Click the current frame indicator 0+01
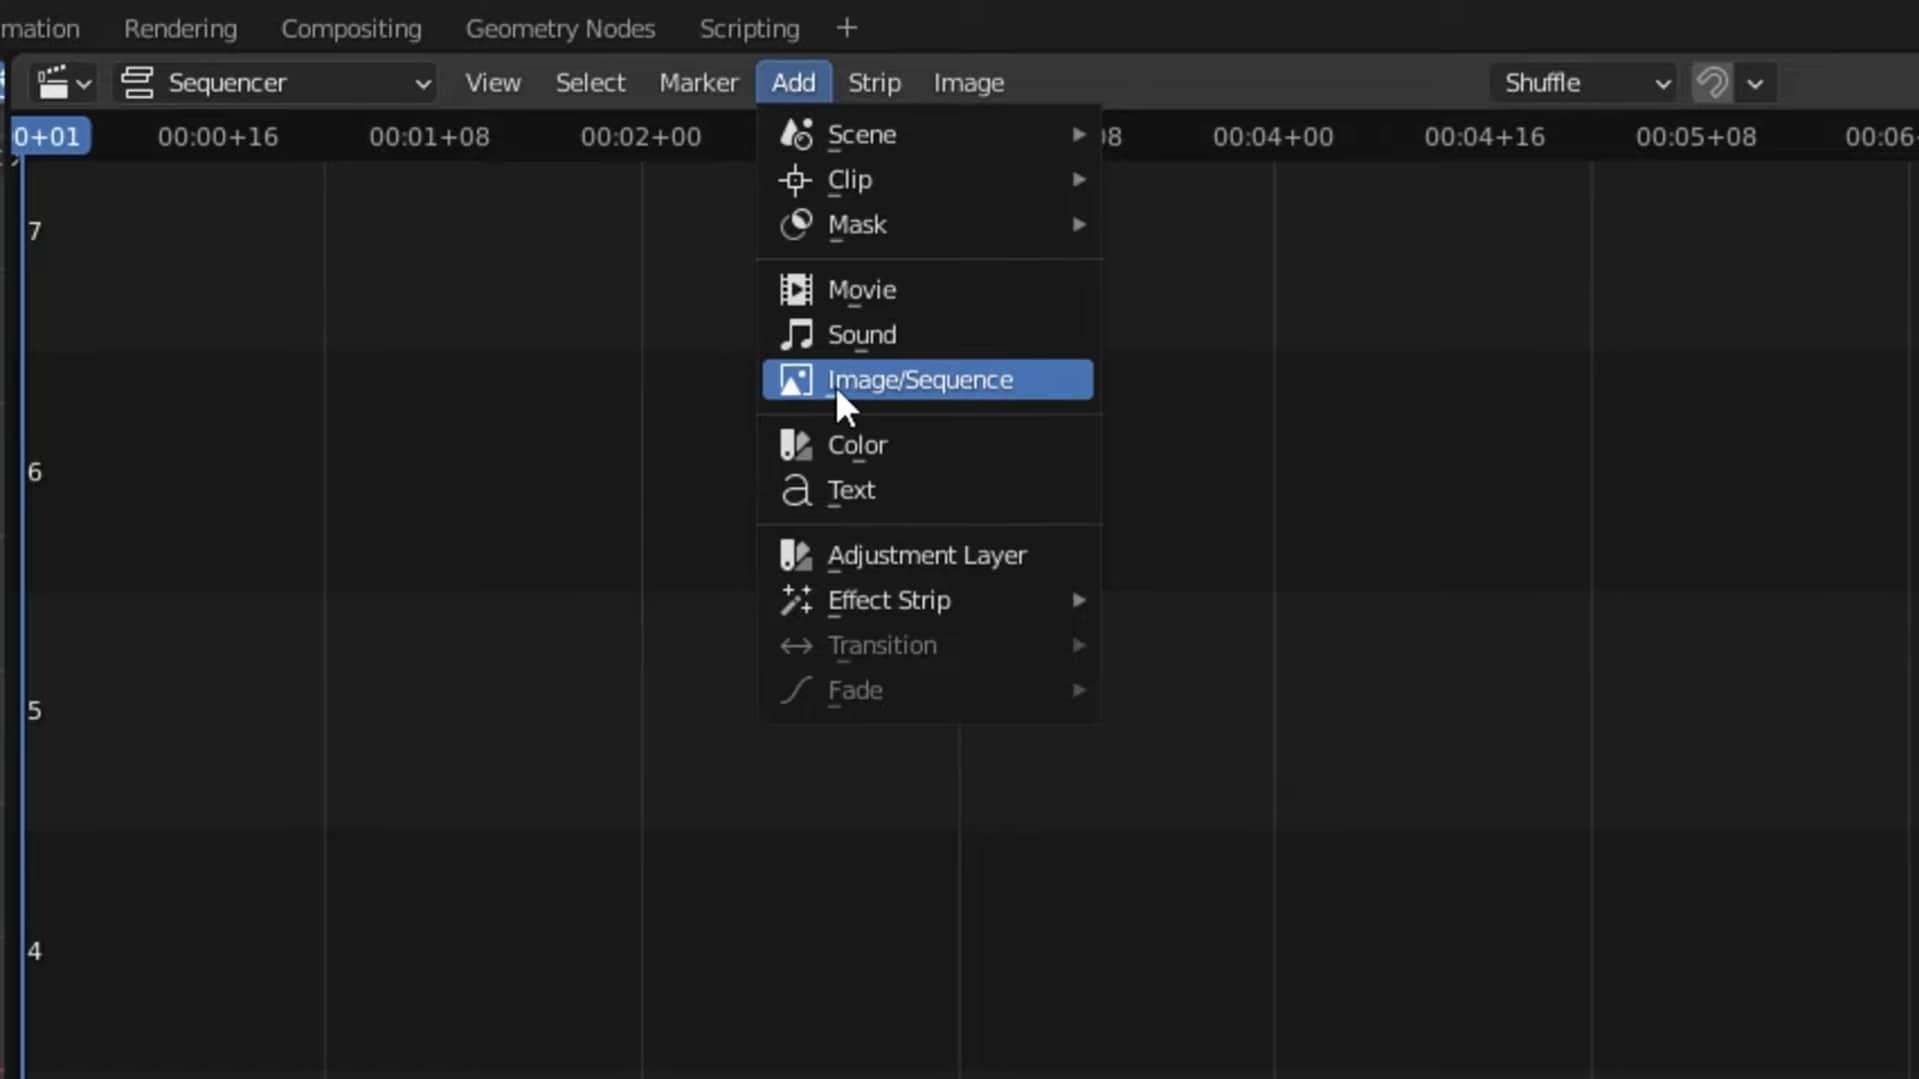1919x1079 pixels. point(49,137)
